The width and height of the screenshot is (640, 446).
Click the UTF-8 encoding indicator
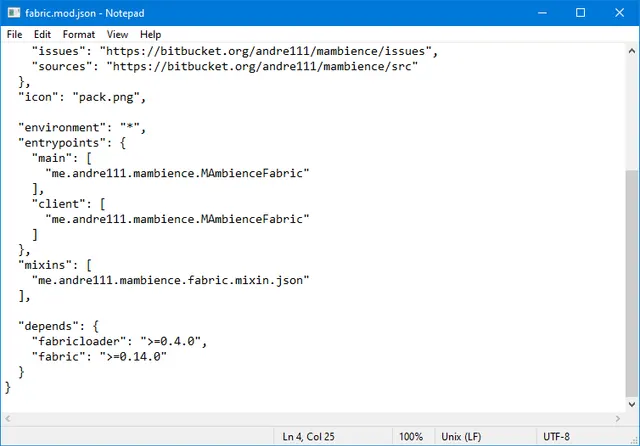click(x=556, y=437)
